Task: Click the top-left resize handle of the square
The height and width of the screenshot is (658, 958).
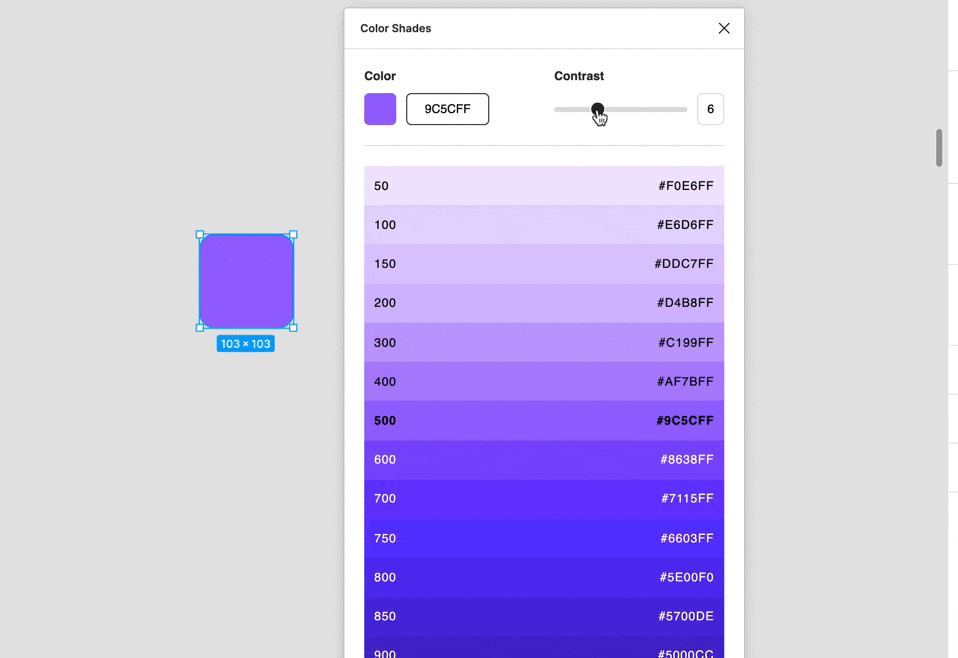Action: coord(200,235)
